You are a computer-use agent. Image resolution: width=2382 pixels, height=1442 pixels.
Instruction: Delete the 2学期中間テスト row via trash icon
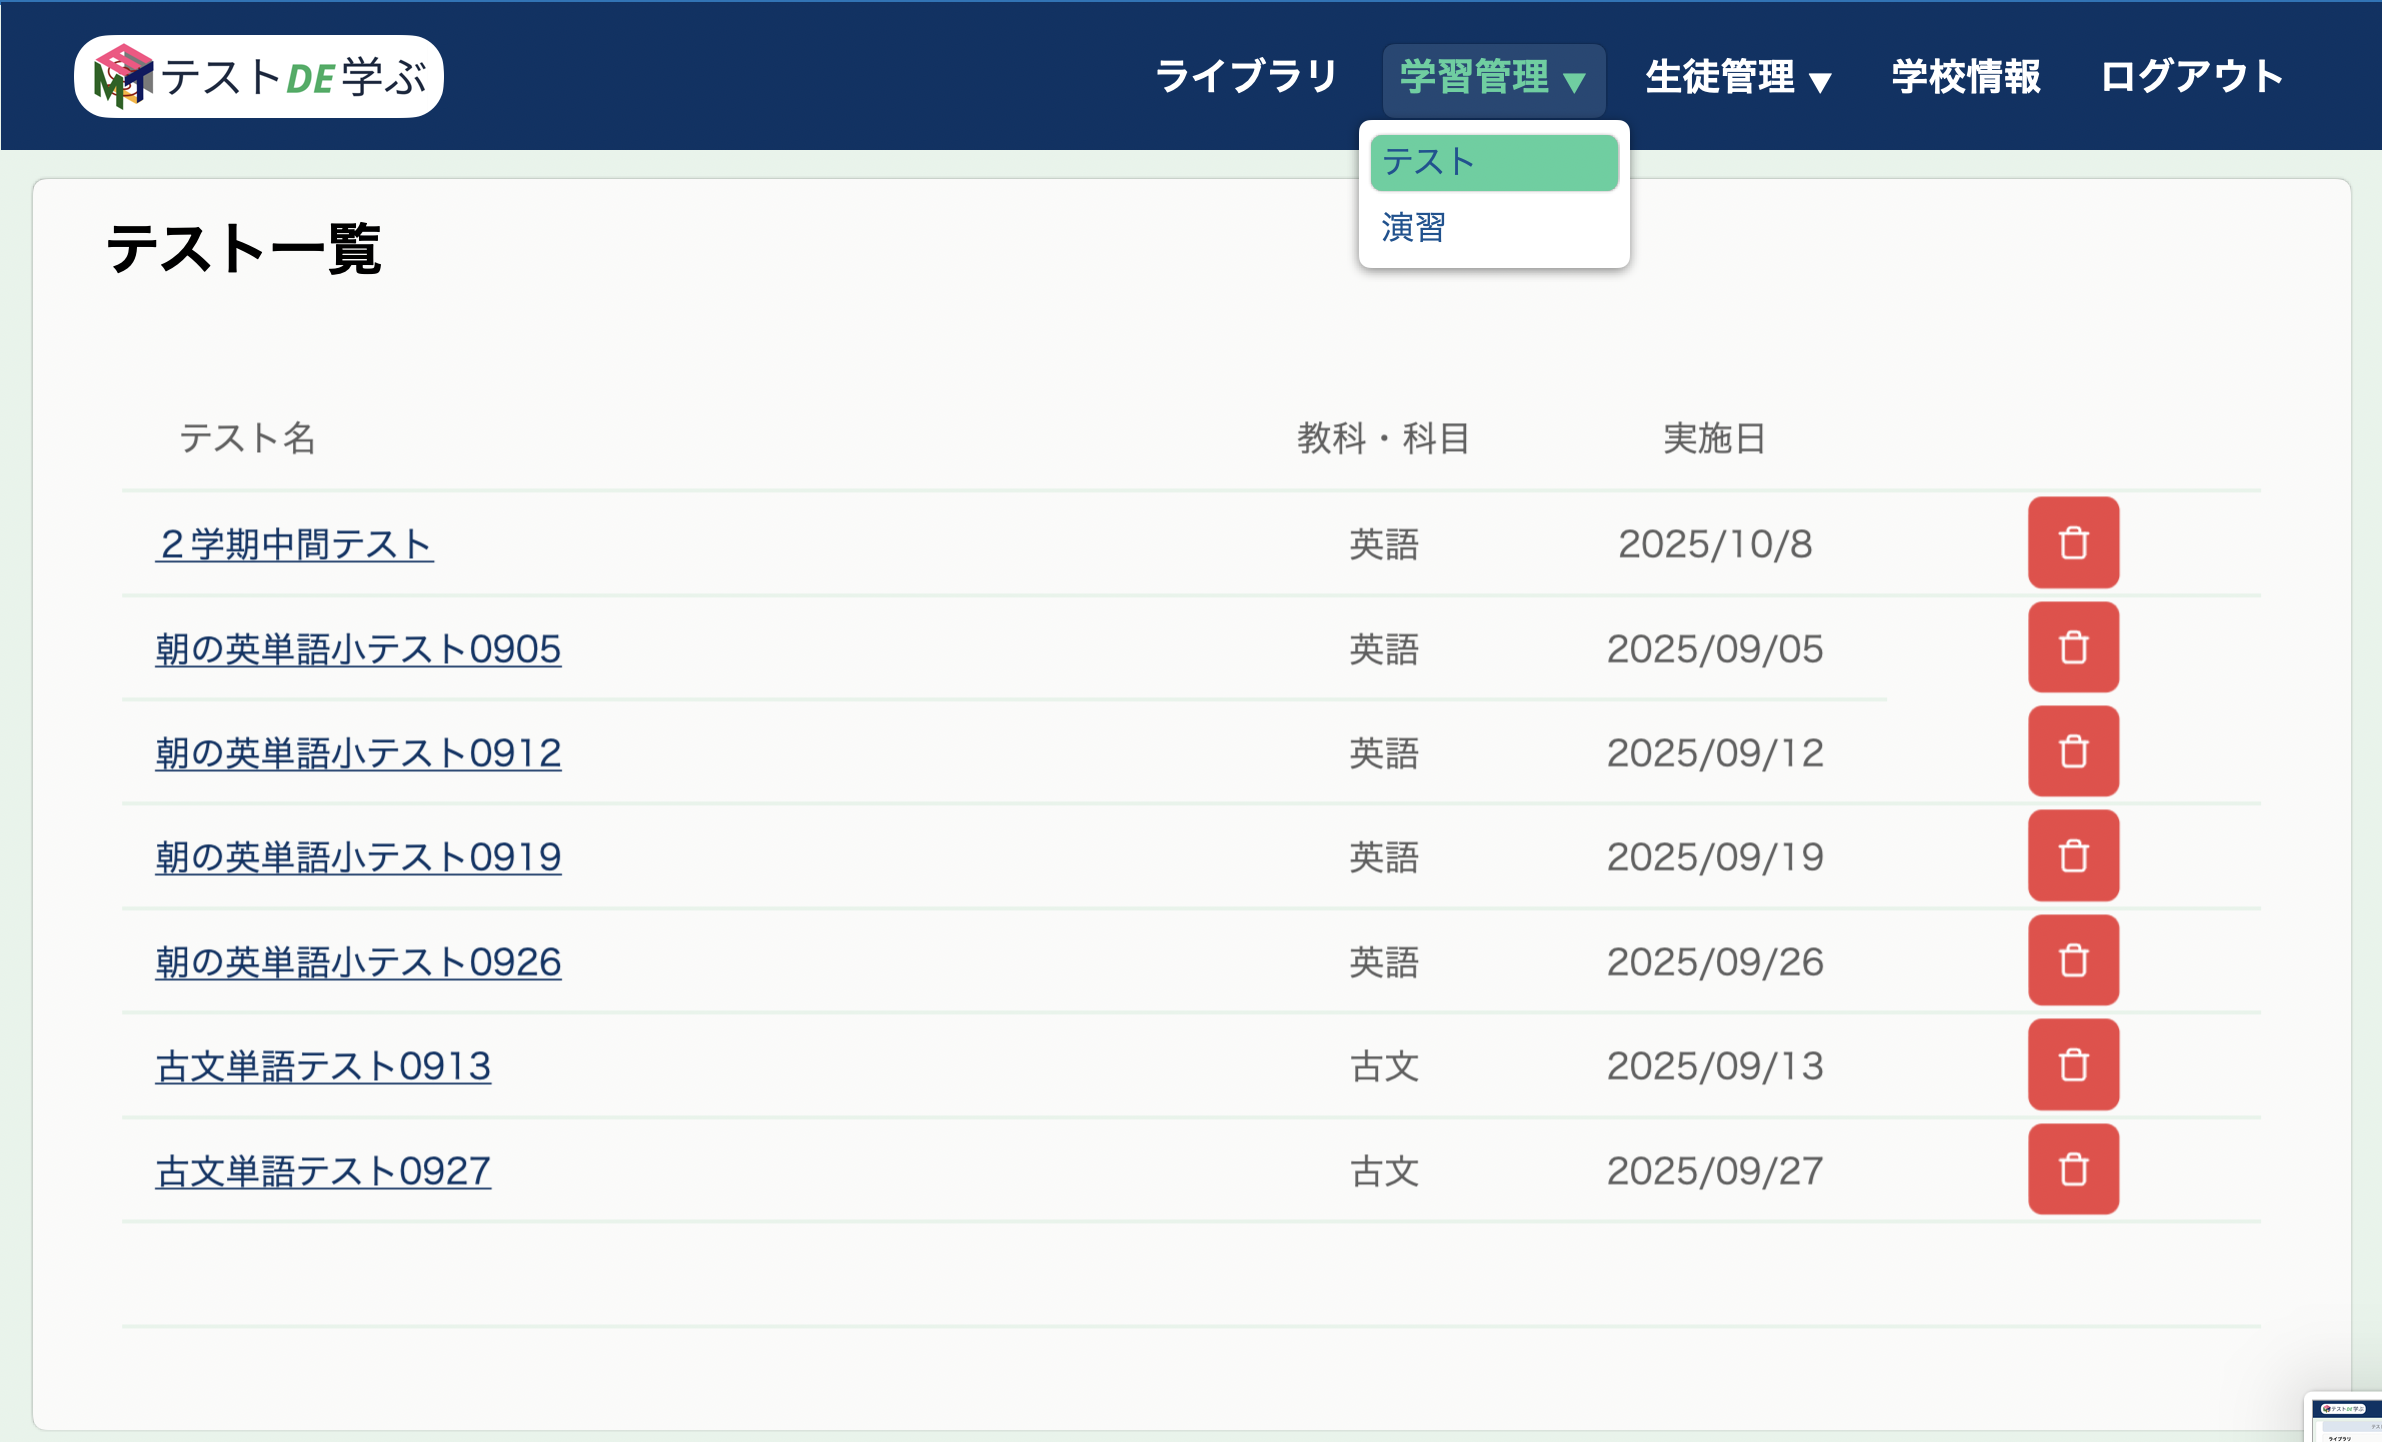pyautogui.click(x=2073, y=543)
